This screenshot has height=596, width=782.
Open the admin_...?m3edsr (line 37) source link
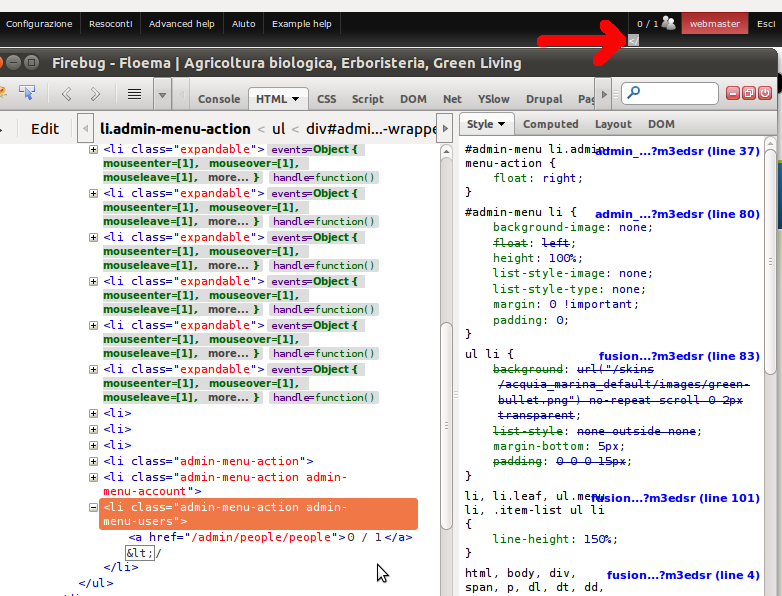(x=677, y=151)
